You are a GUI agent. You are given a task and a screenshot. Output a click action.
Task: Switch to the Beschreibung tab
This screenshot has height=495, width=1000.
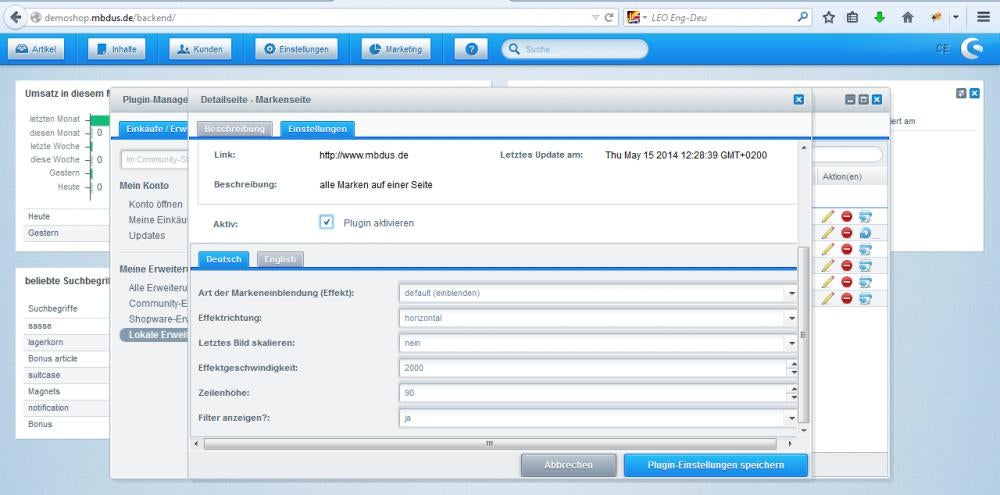(235, 129)
